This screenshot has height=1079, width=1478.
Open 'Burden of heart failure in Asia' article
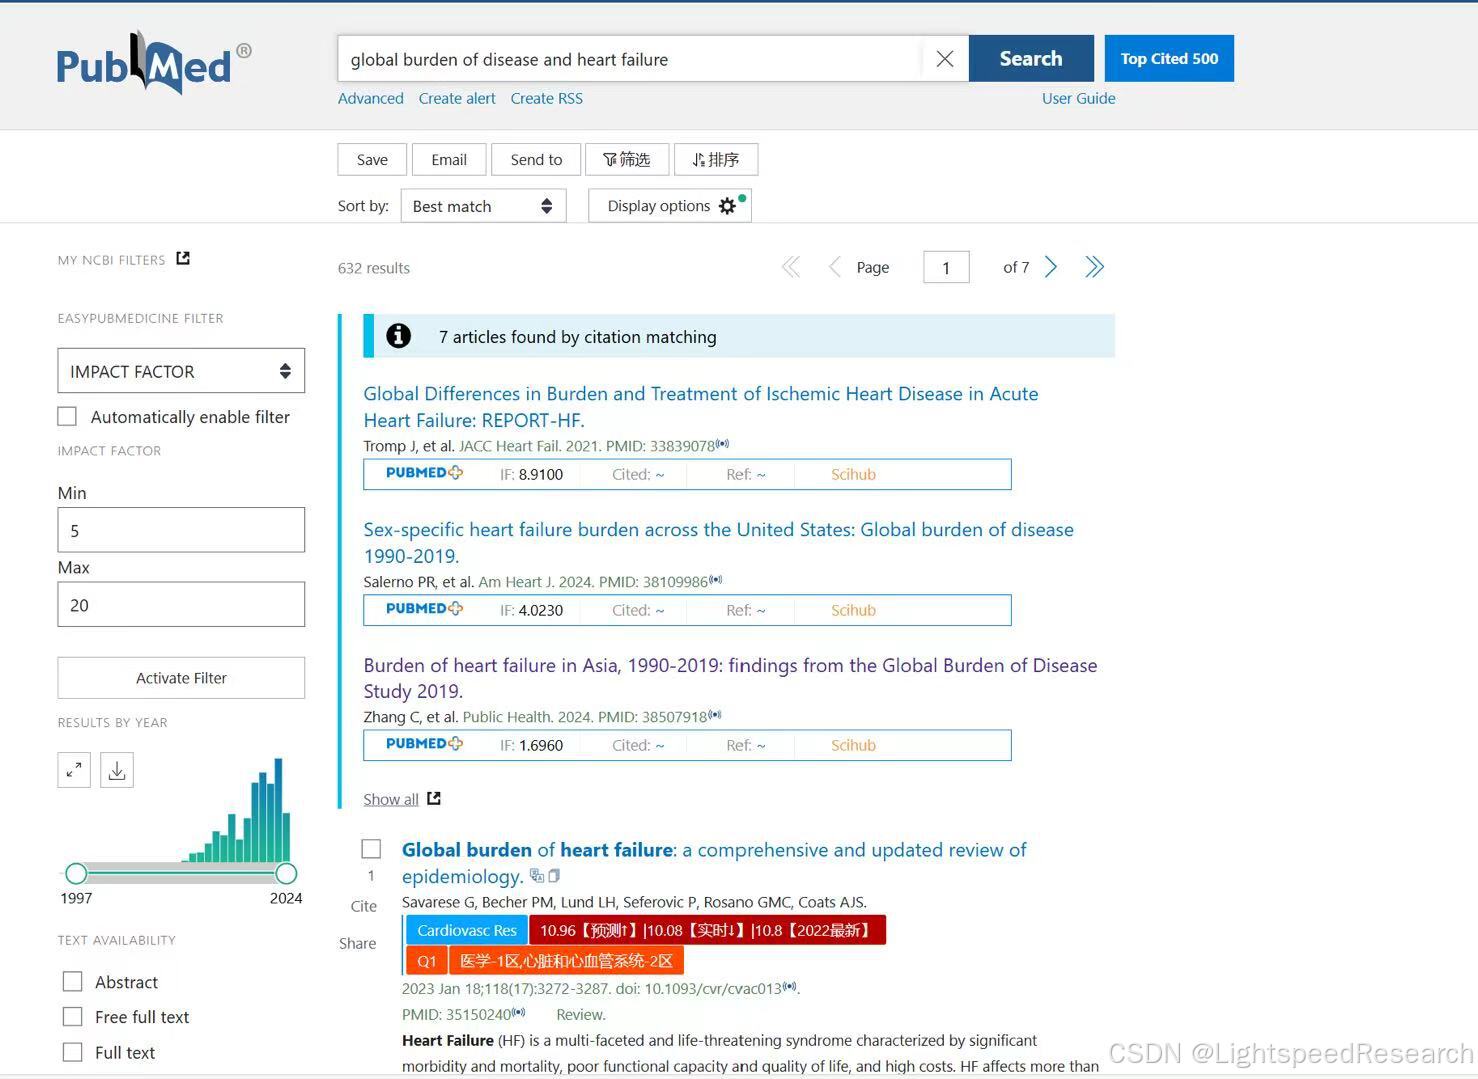(x=730, y=678)
